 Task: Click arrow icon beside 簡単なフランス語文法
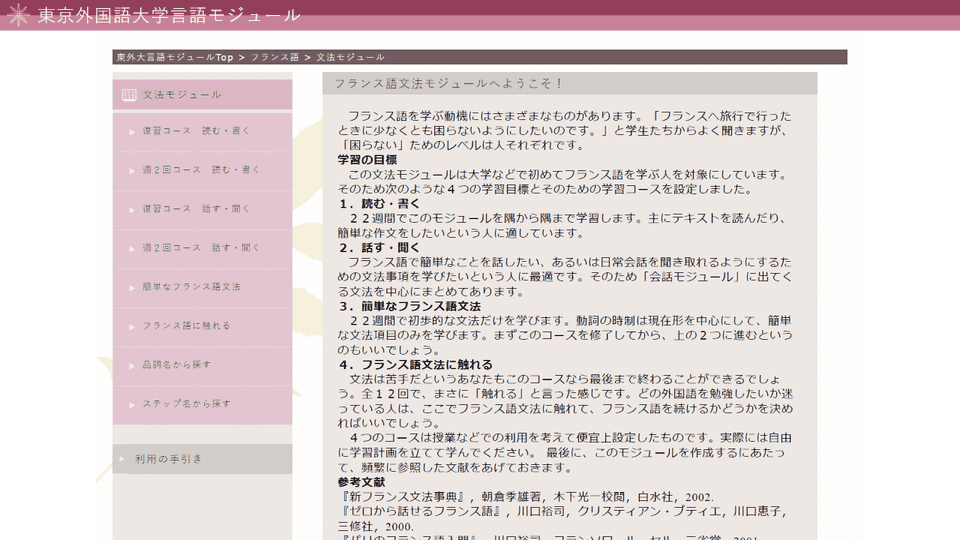[132, 288]
